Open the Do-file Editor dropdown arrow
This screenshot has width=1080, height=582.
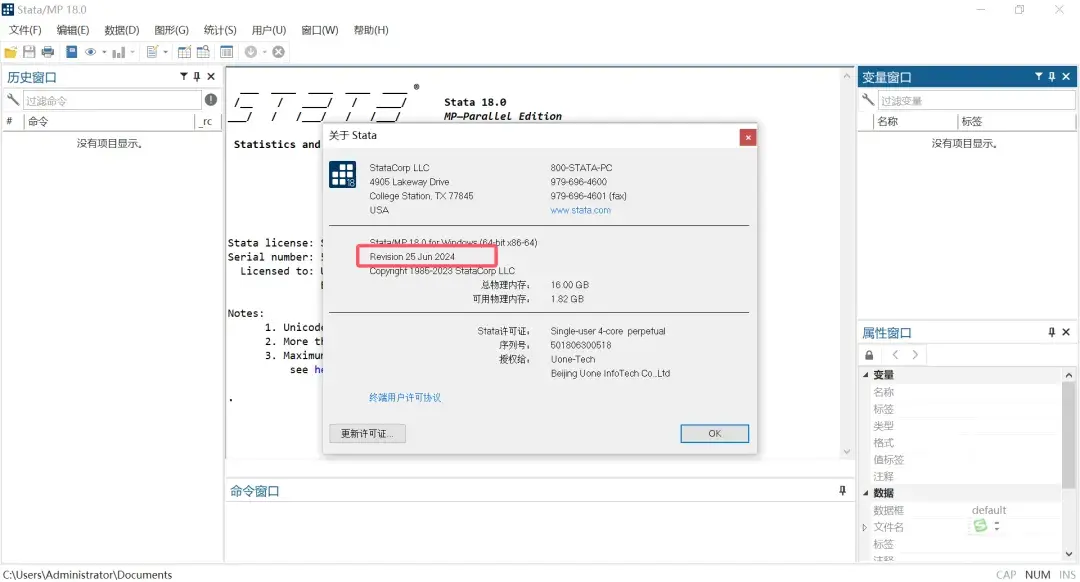[x=165, y=52]
